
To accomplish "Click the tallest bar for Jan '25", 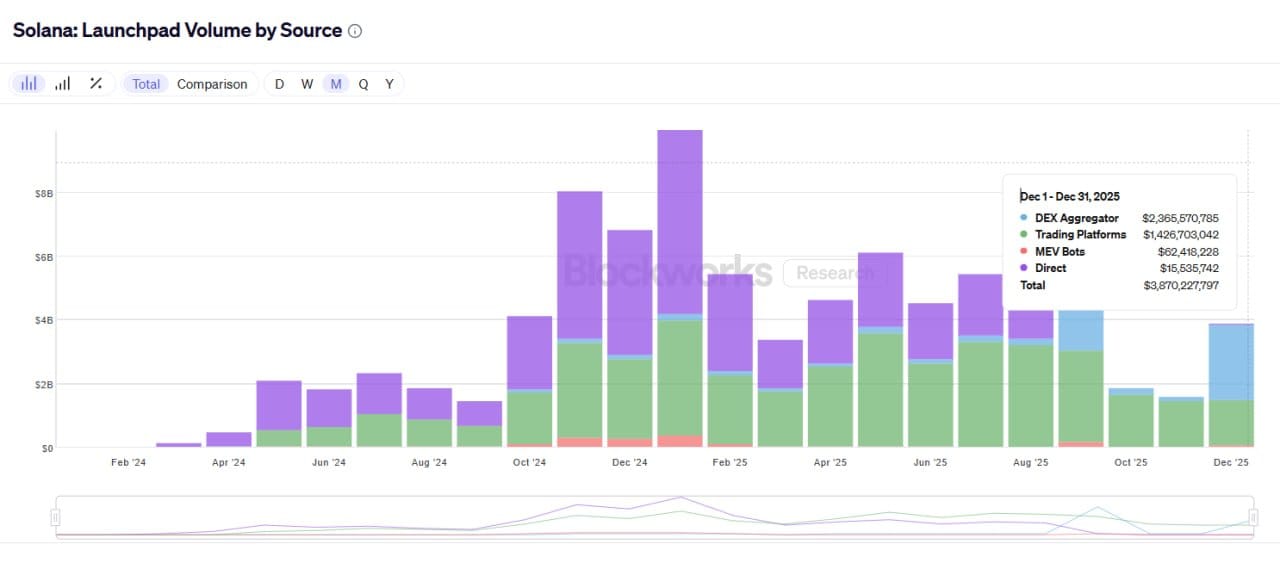I will 680,288.
